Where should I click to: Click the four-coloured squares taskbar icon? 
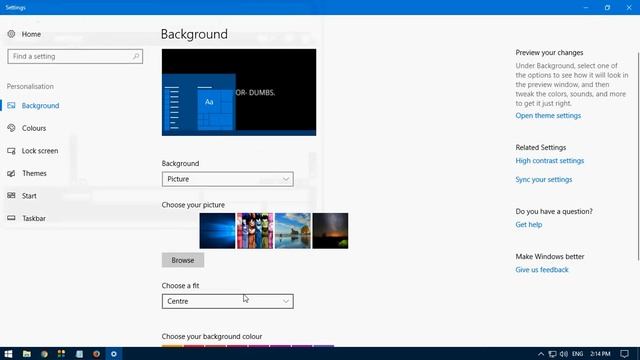(x=61, y=353)
